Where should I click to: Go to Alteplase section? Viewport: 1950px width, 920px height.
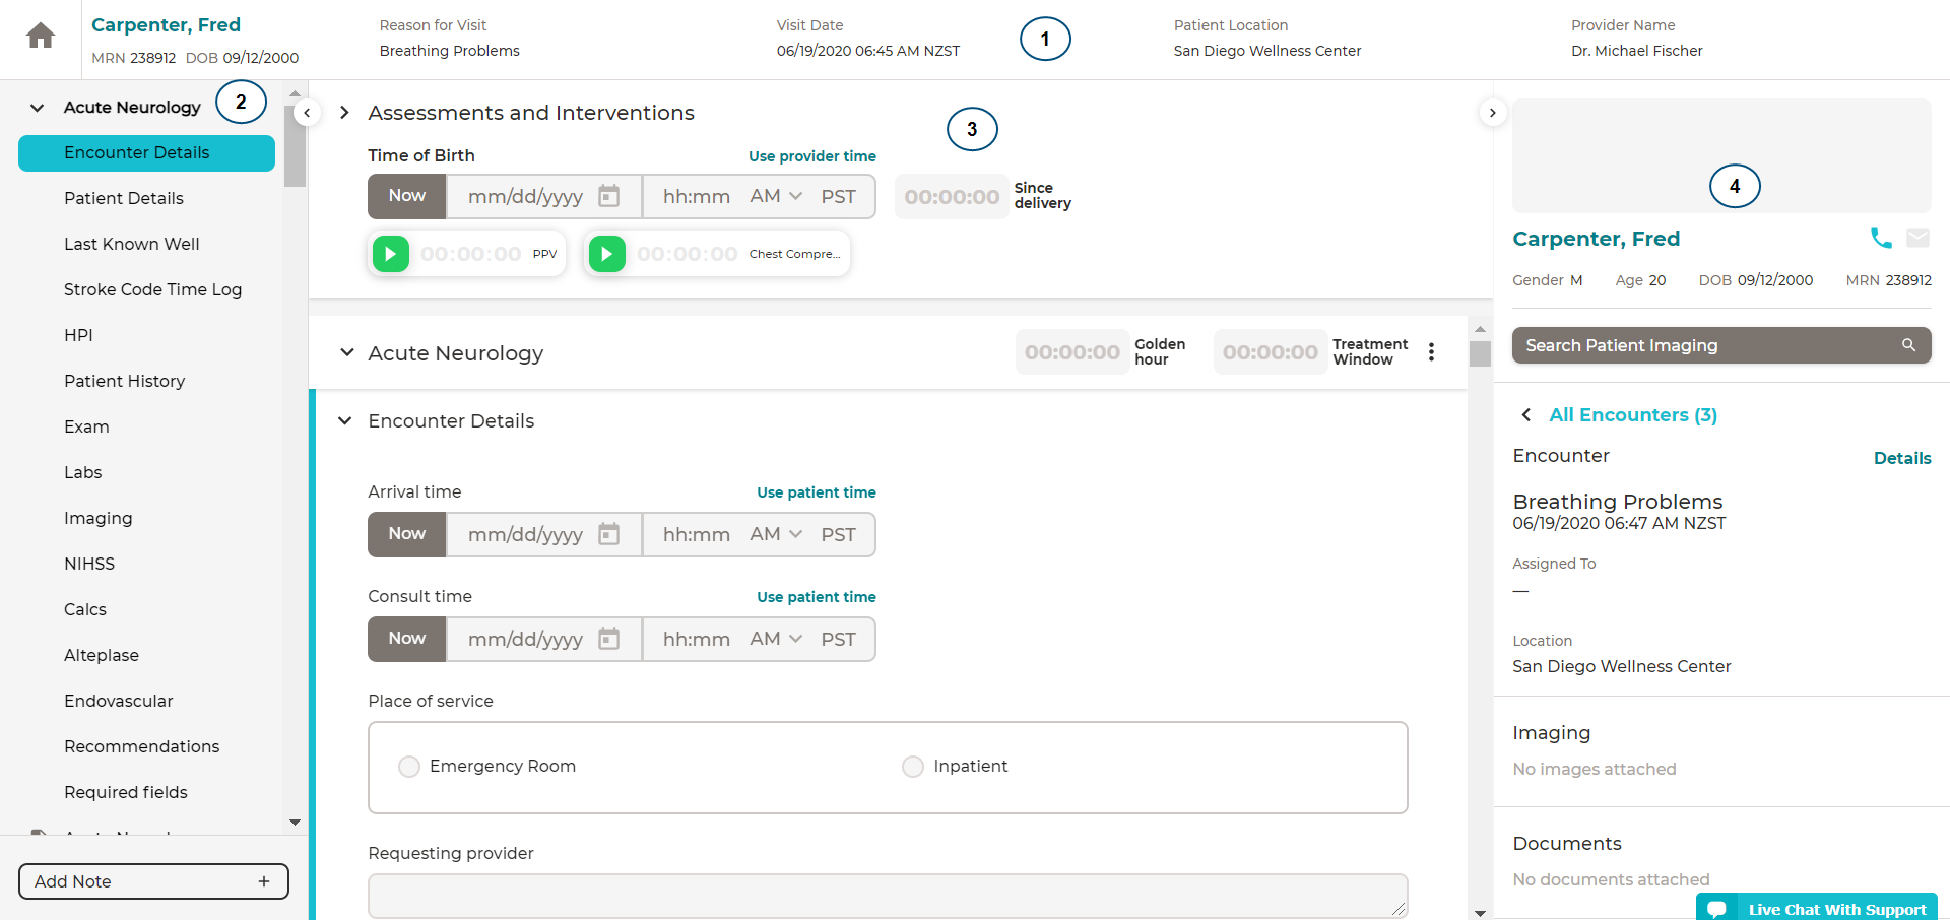click(102, 655)
